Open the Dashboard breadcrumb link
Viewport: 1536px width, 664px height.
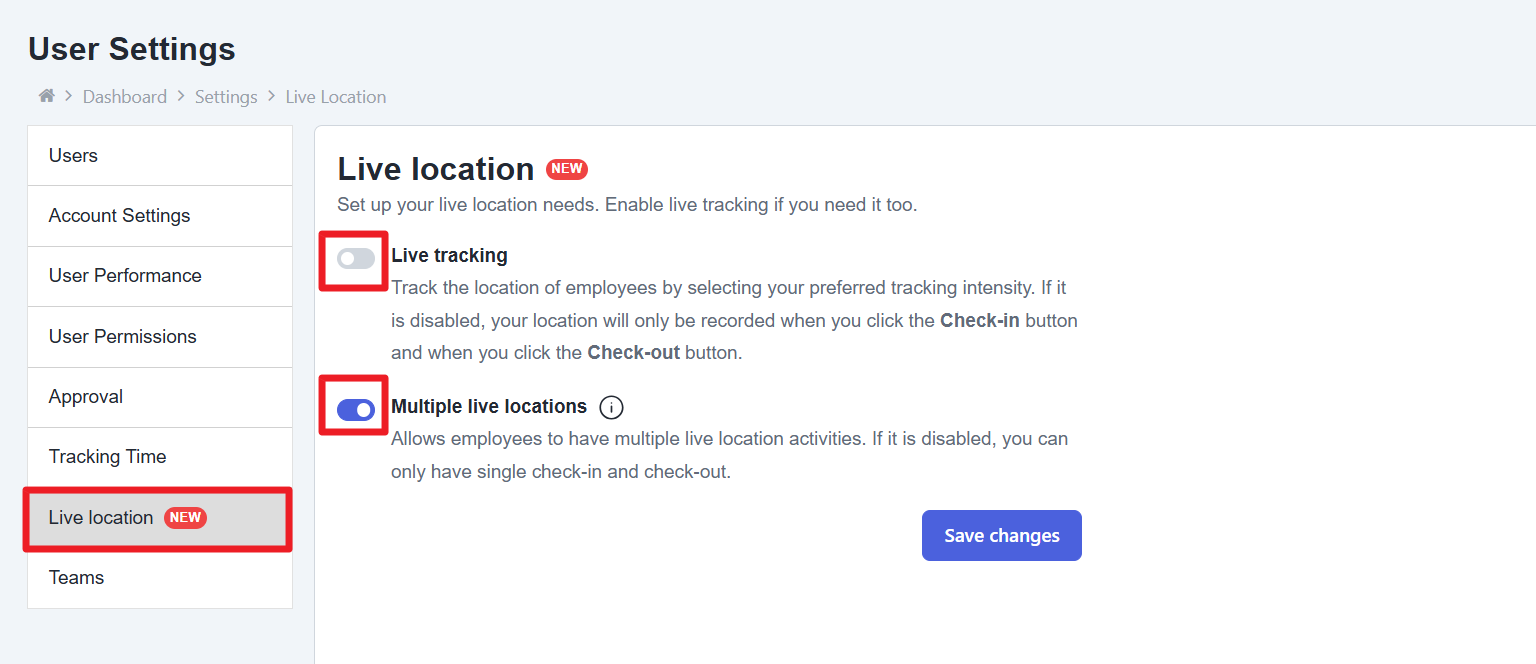(x=124, y=97)
